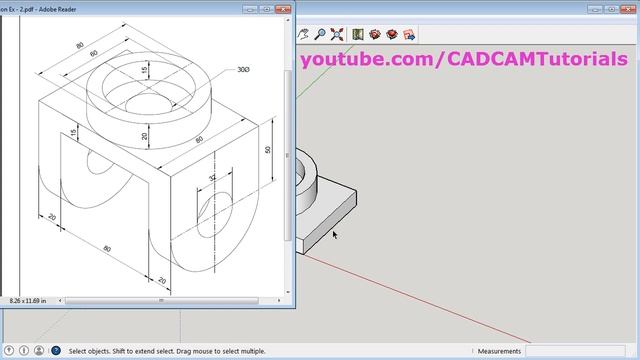Viewport: 640px width, 360px height.
Task: Select the Zoom magnifier tool
Action: (320, 34)
